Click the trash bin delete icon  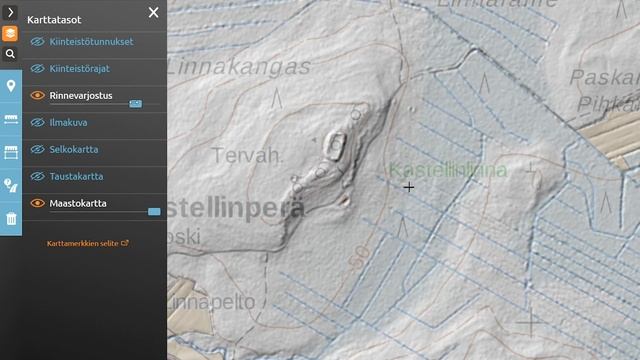tap(11, 219)
